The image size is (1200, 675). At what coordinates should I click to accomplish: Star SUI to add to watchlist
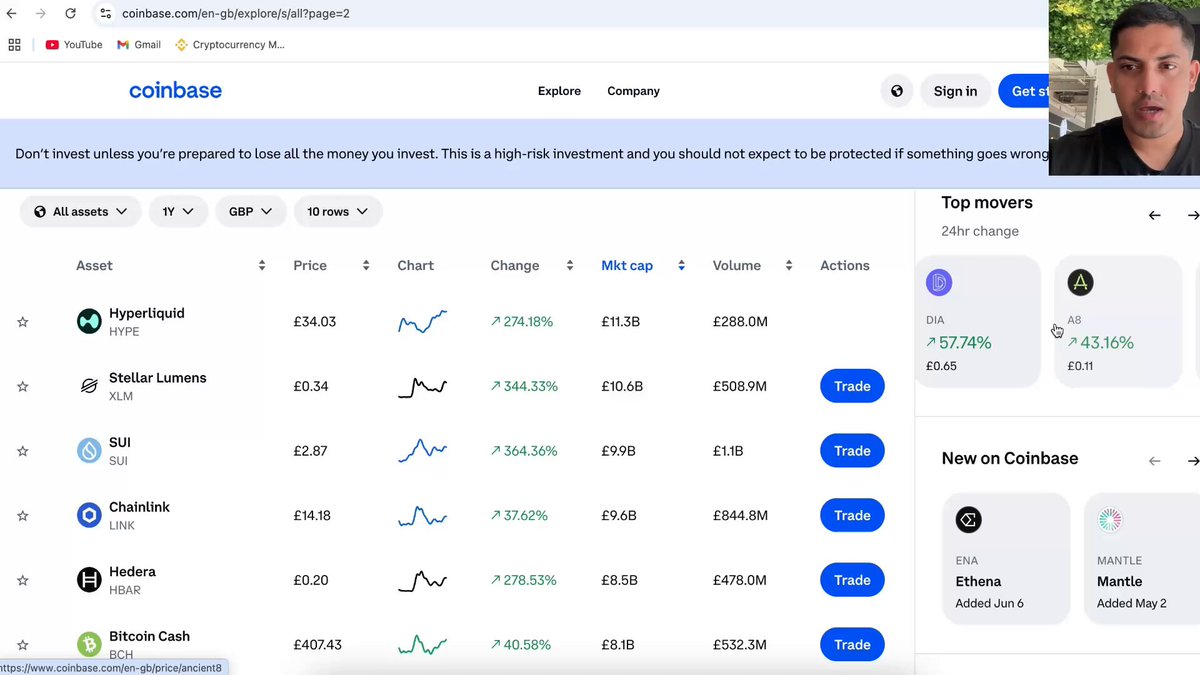23,451
